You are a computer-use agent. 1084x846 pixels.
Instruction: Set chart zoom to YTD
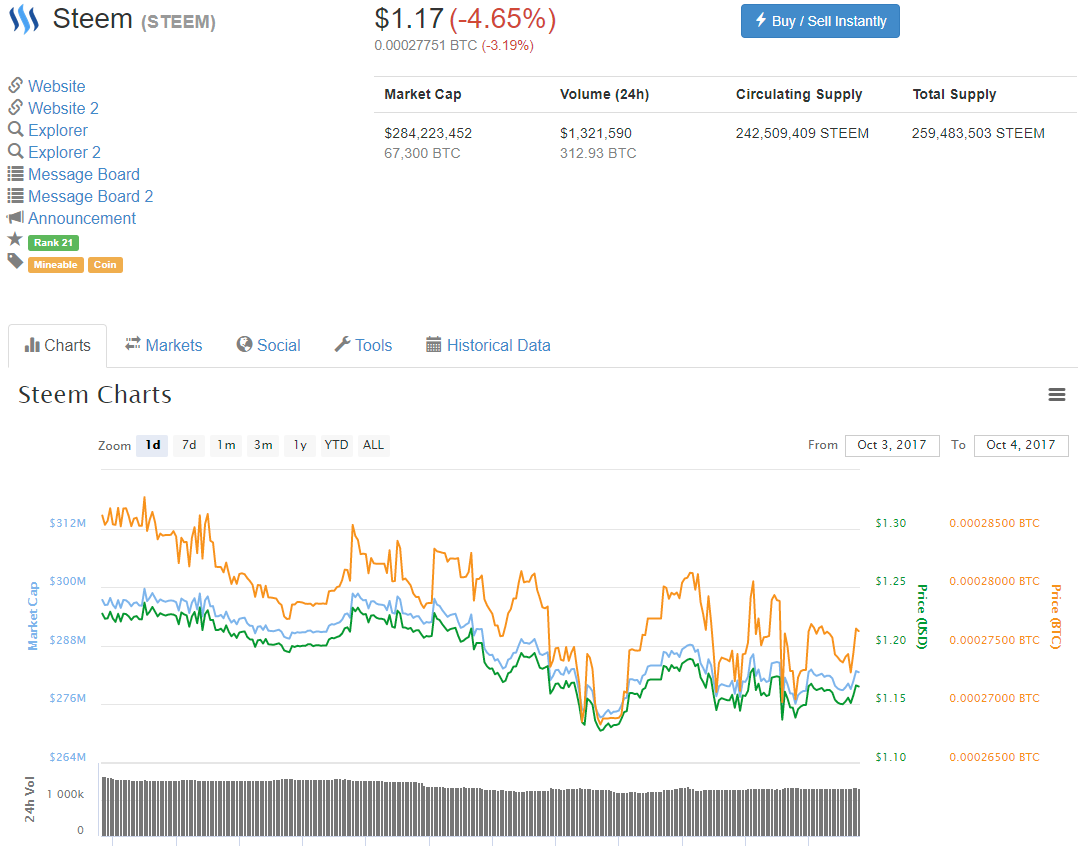click(x=337, y=445)
